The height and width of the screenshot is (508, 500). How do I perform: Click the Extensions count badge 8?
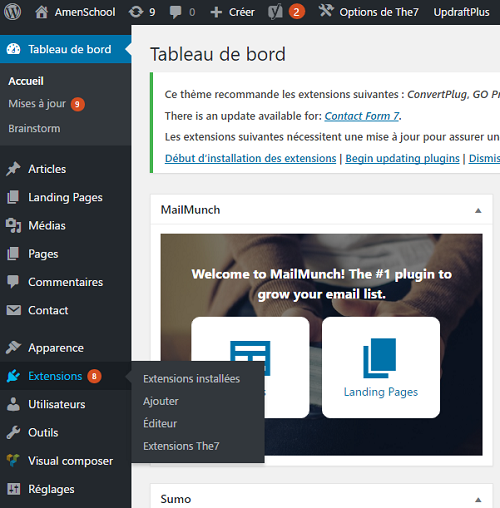94,376
